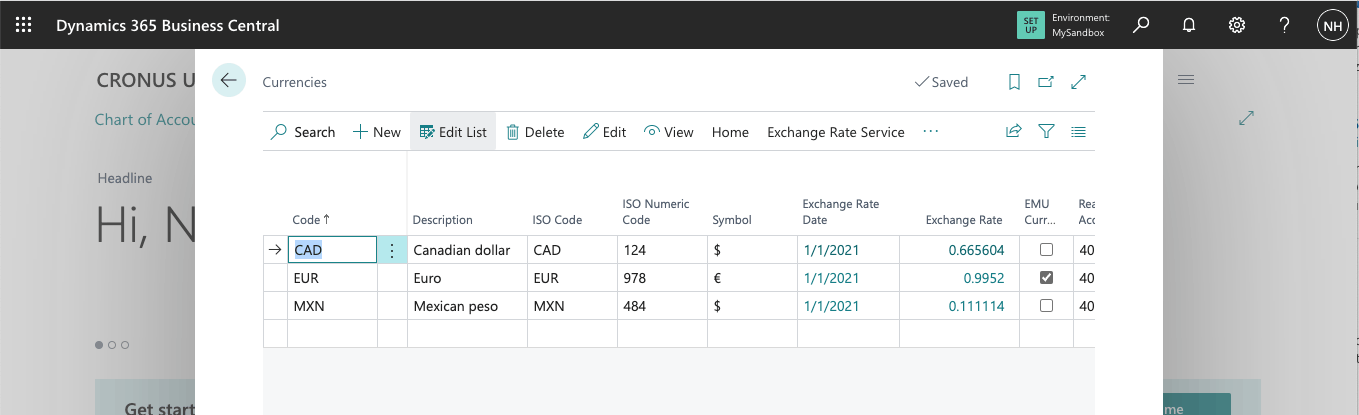
Task: Toggle the filter pane funnel icon
Action: coord(1046,131)
